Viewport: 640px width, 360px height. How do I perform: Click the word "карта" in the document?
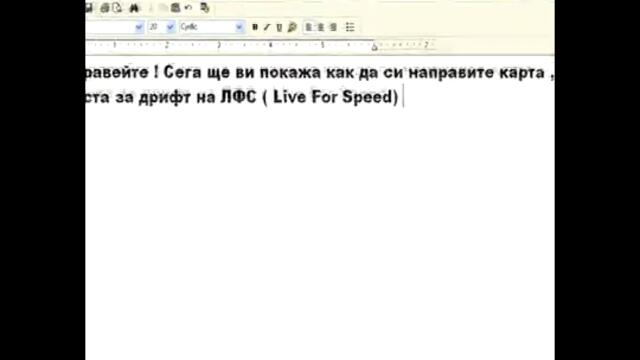coord(522,73)
